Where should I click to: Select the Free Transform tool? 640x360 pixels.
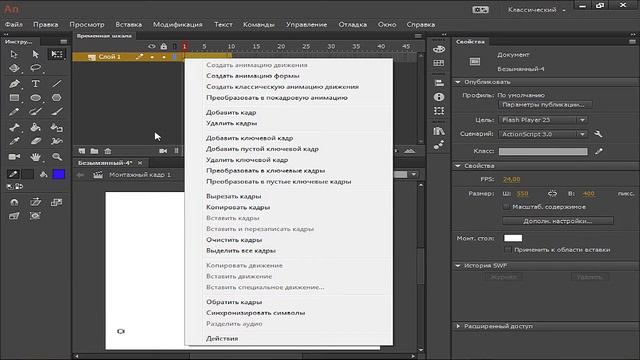tap(57, 54)
